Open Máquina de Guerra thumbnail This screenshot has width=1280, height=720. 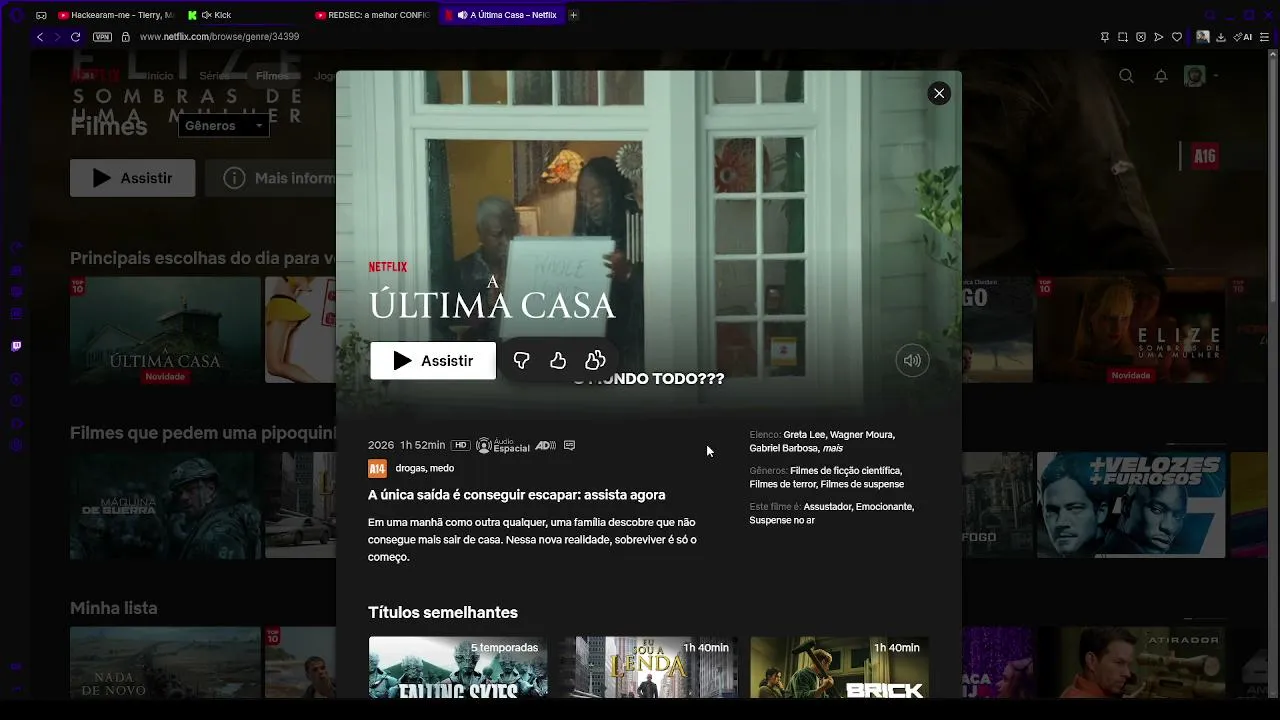coord(165,505)
